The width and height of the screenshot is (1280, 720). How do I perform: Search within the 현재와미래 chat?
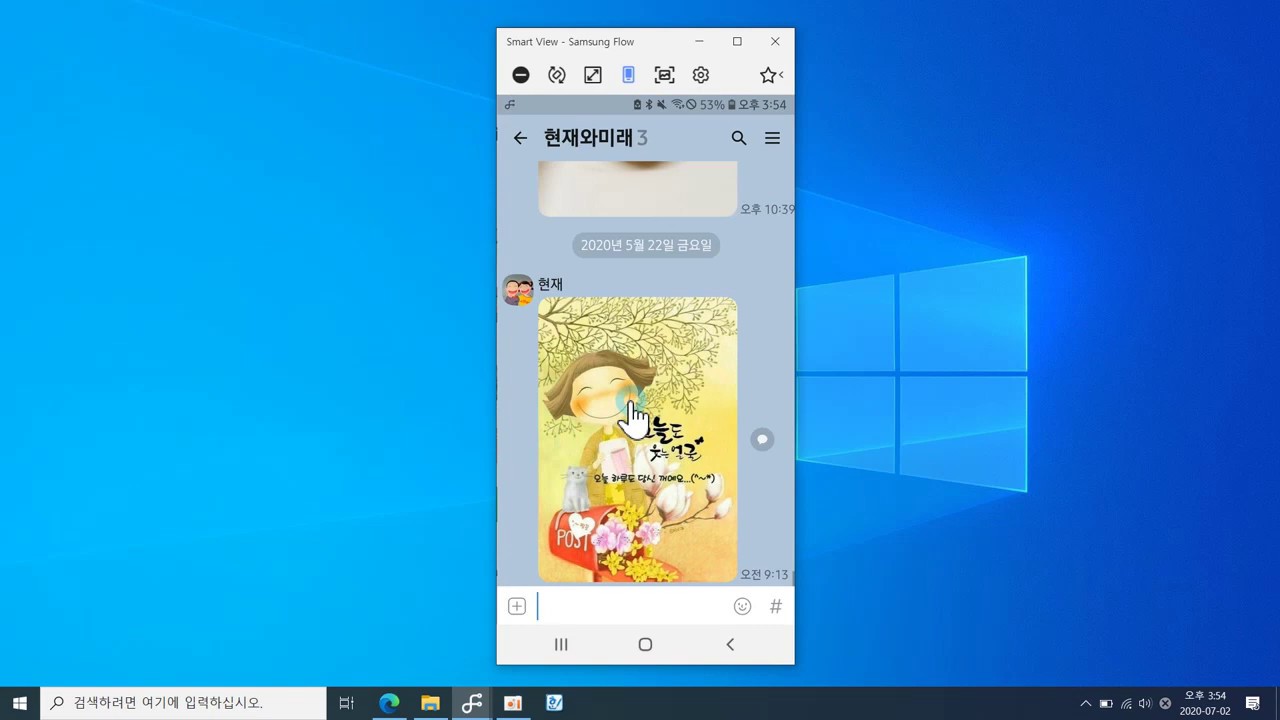click(739, 138)
